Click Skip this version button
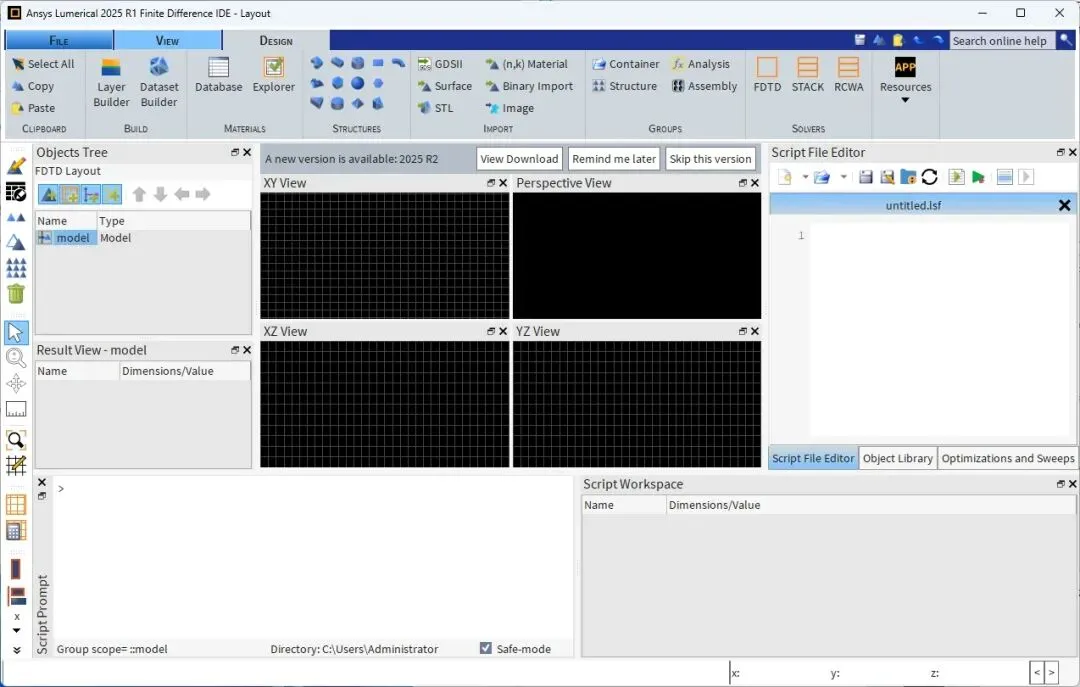The width and height of the screenshot is (1080, 687). pyautogui.click(x=710, y=158)
